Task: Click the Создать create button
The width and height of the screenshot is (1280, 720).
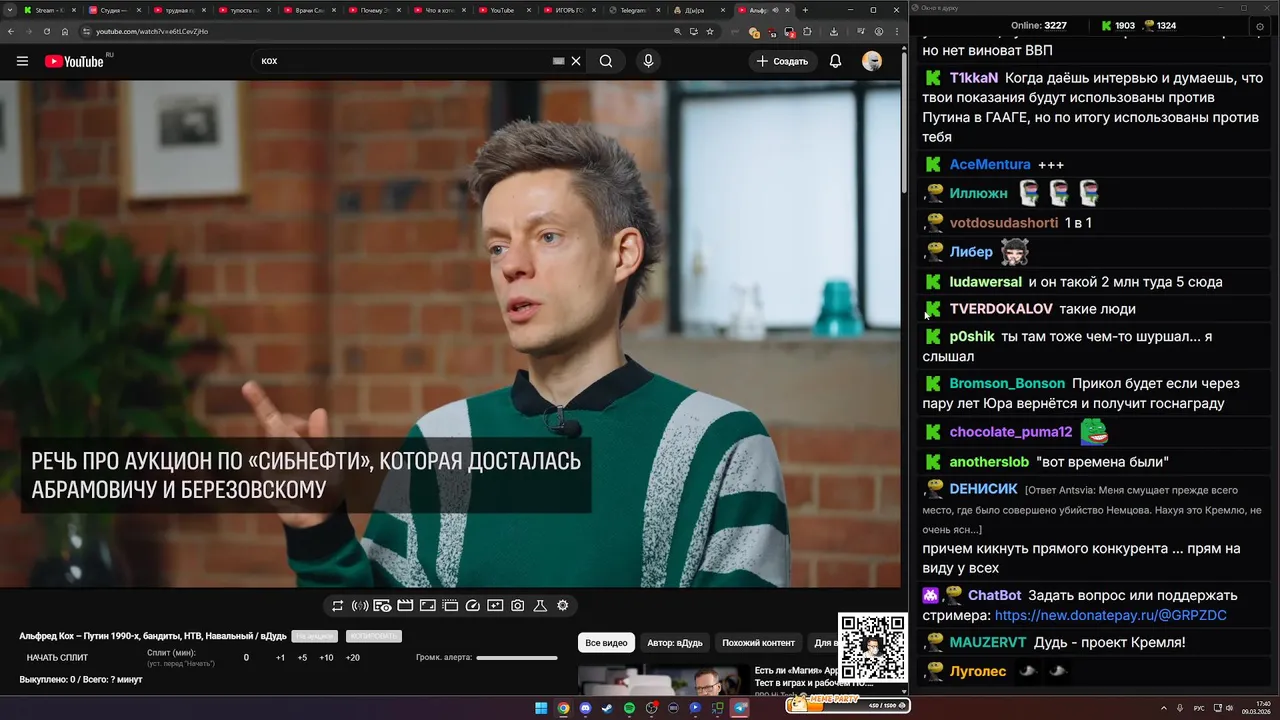Action: click(x=782, y=61)
